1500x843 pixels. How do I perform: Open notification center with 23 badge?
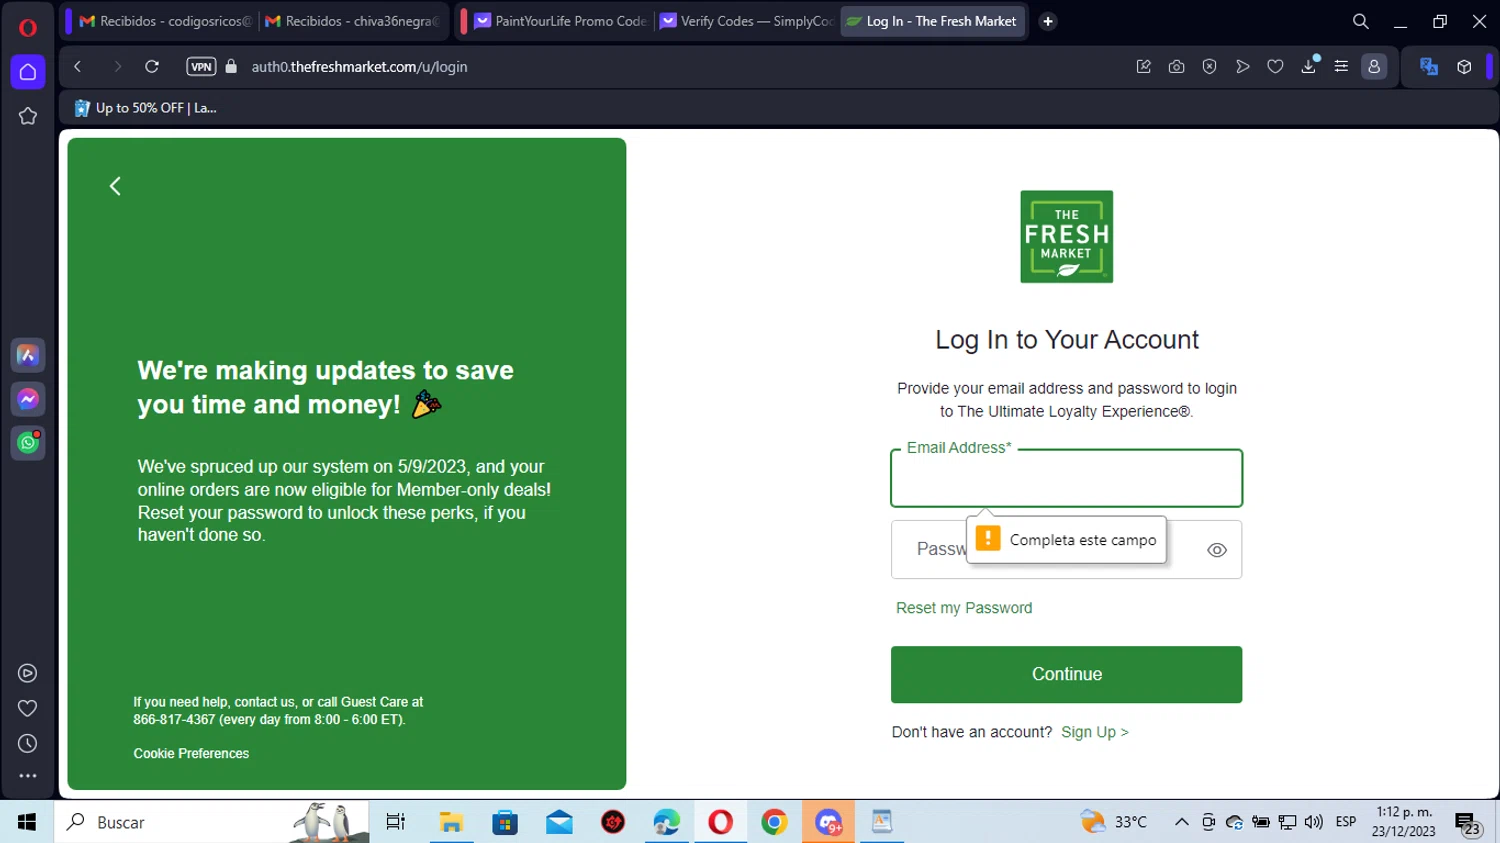(1468, 824)
